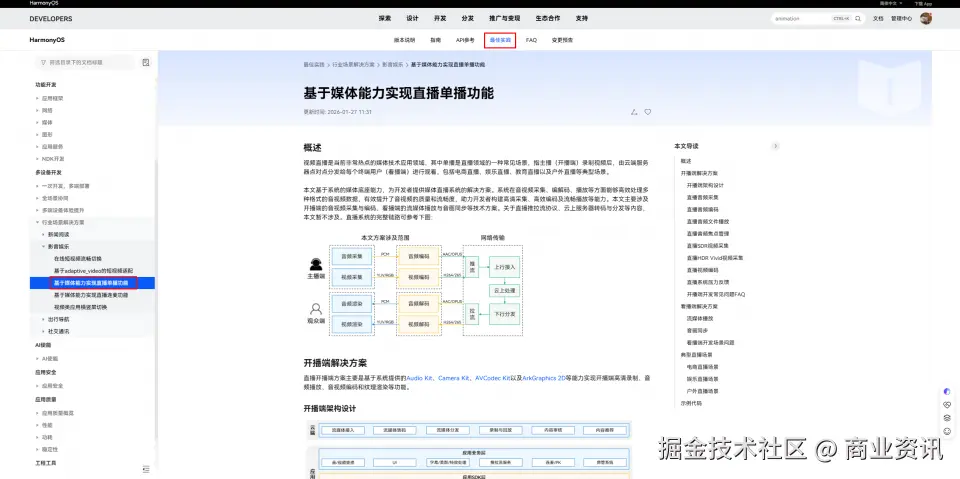
Task: Click the heart favorite icon under title
Action: [648, 112]
